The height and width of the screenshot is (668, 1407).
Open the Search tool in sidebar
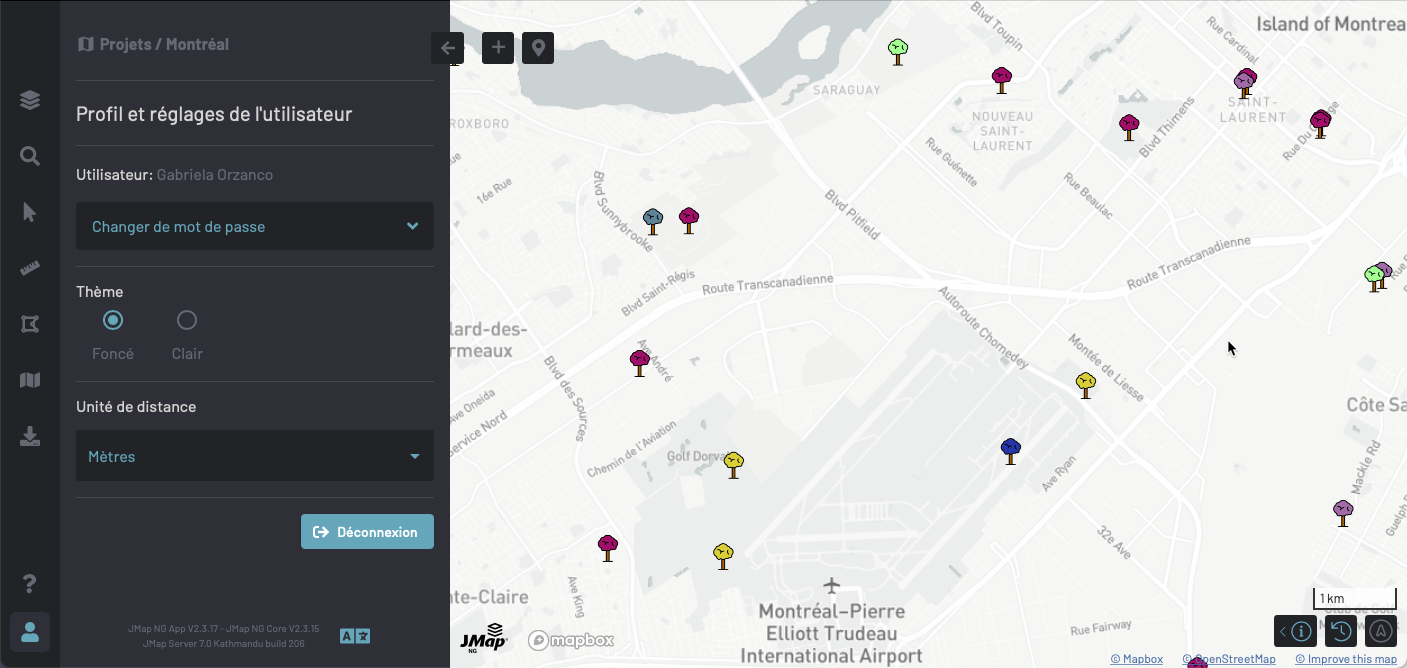(x=30, y=156)
